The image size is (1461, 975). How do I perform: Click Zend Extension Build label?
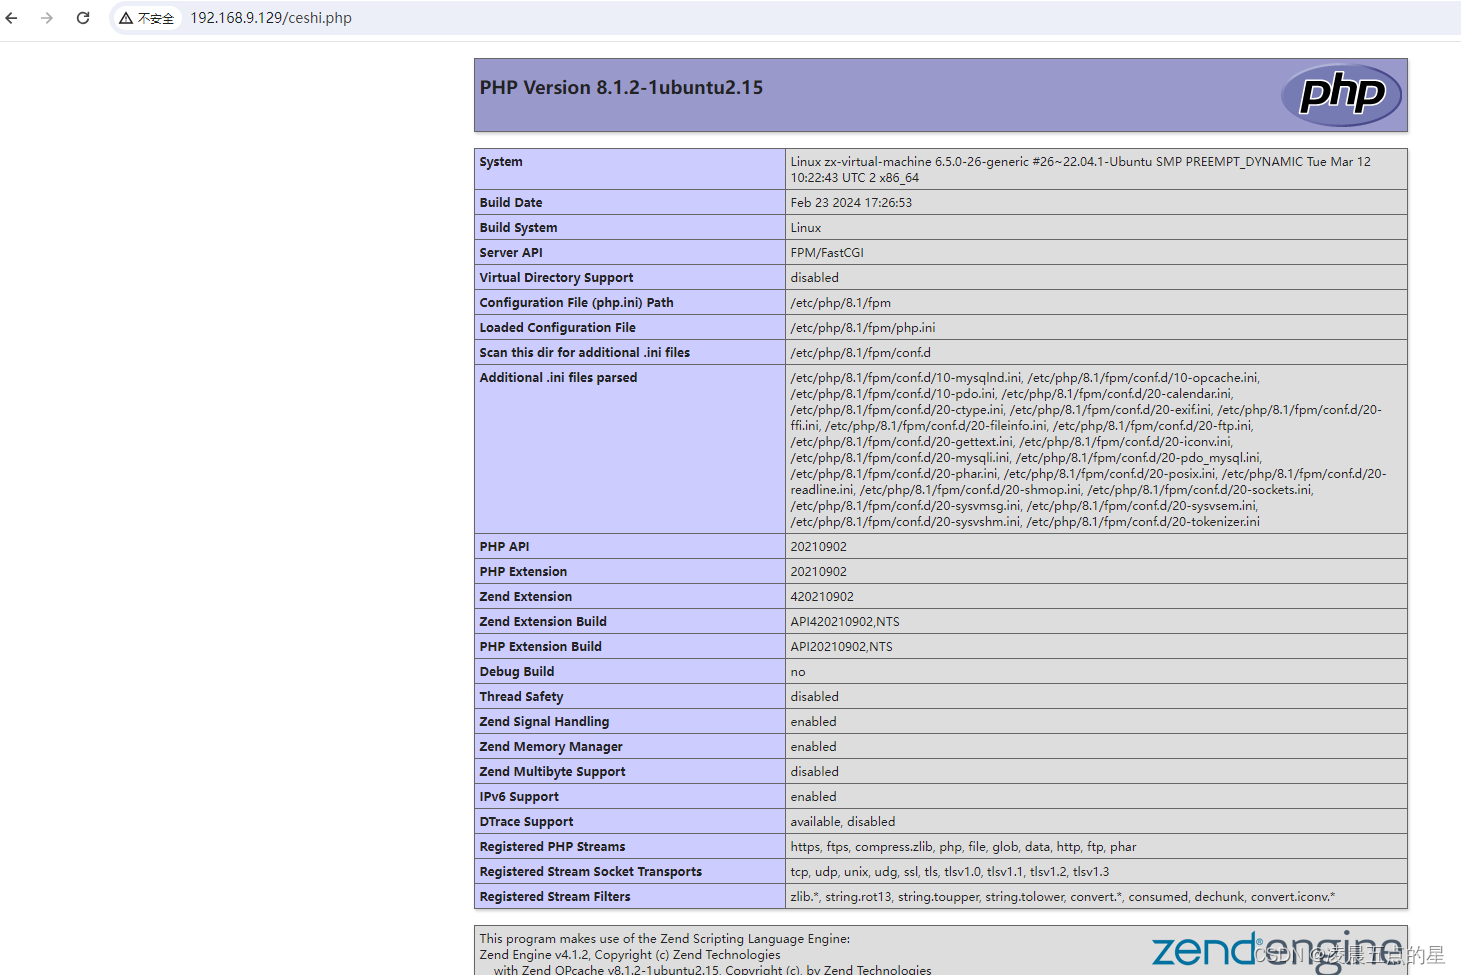coord(543,622)
